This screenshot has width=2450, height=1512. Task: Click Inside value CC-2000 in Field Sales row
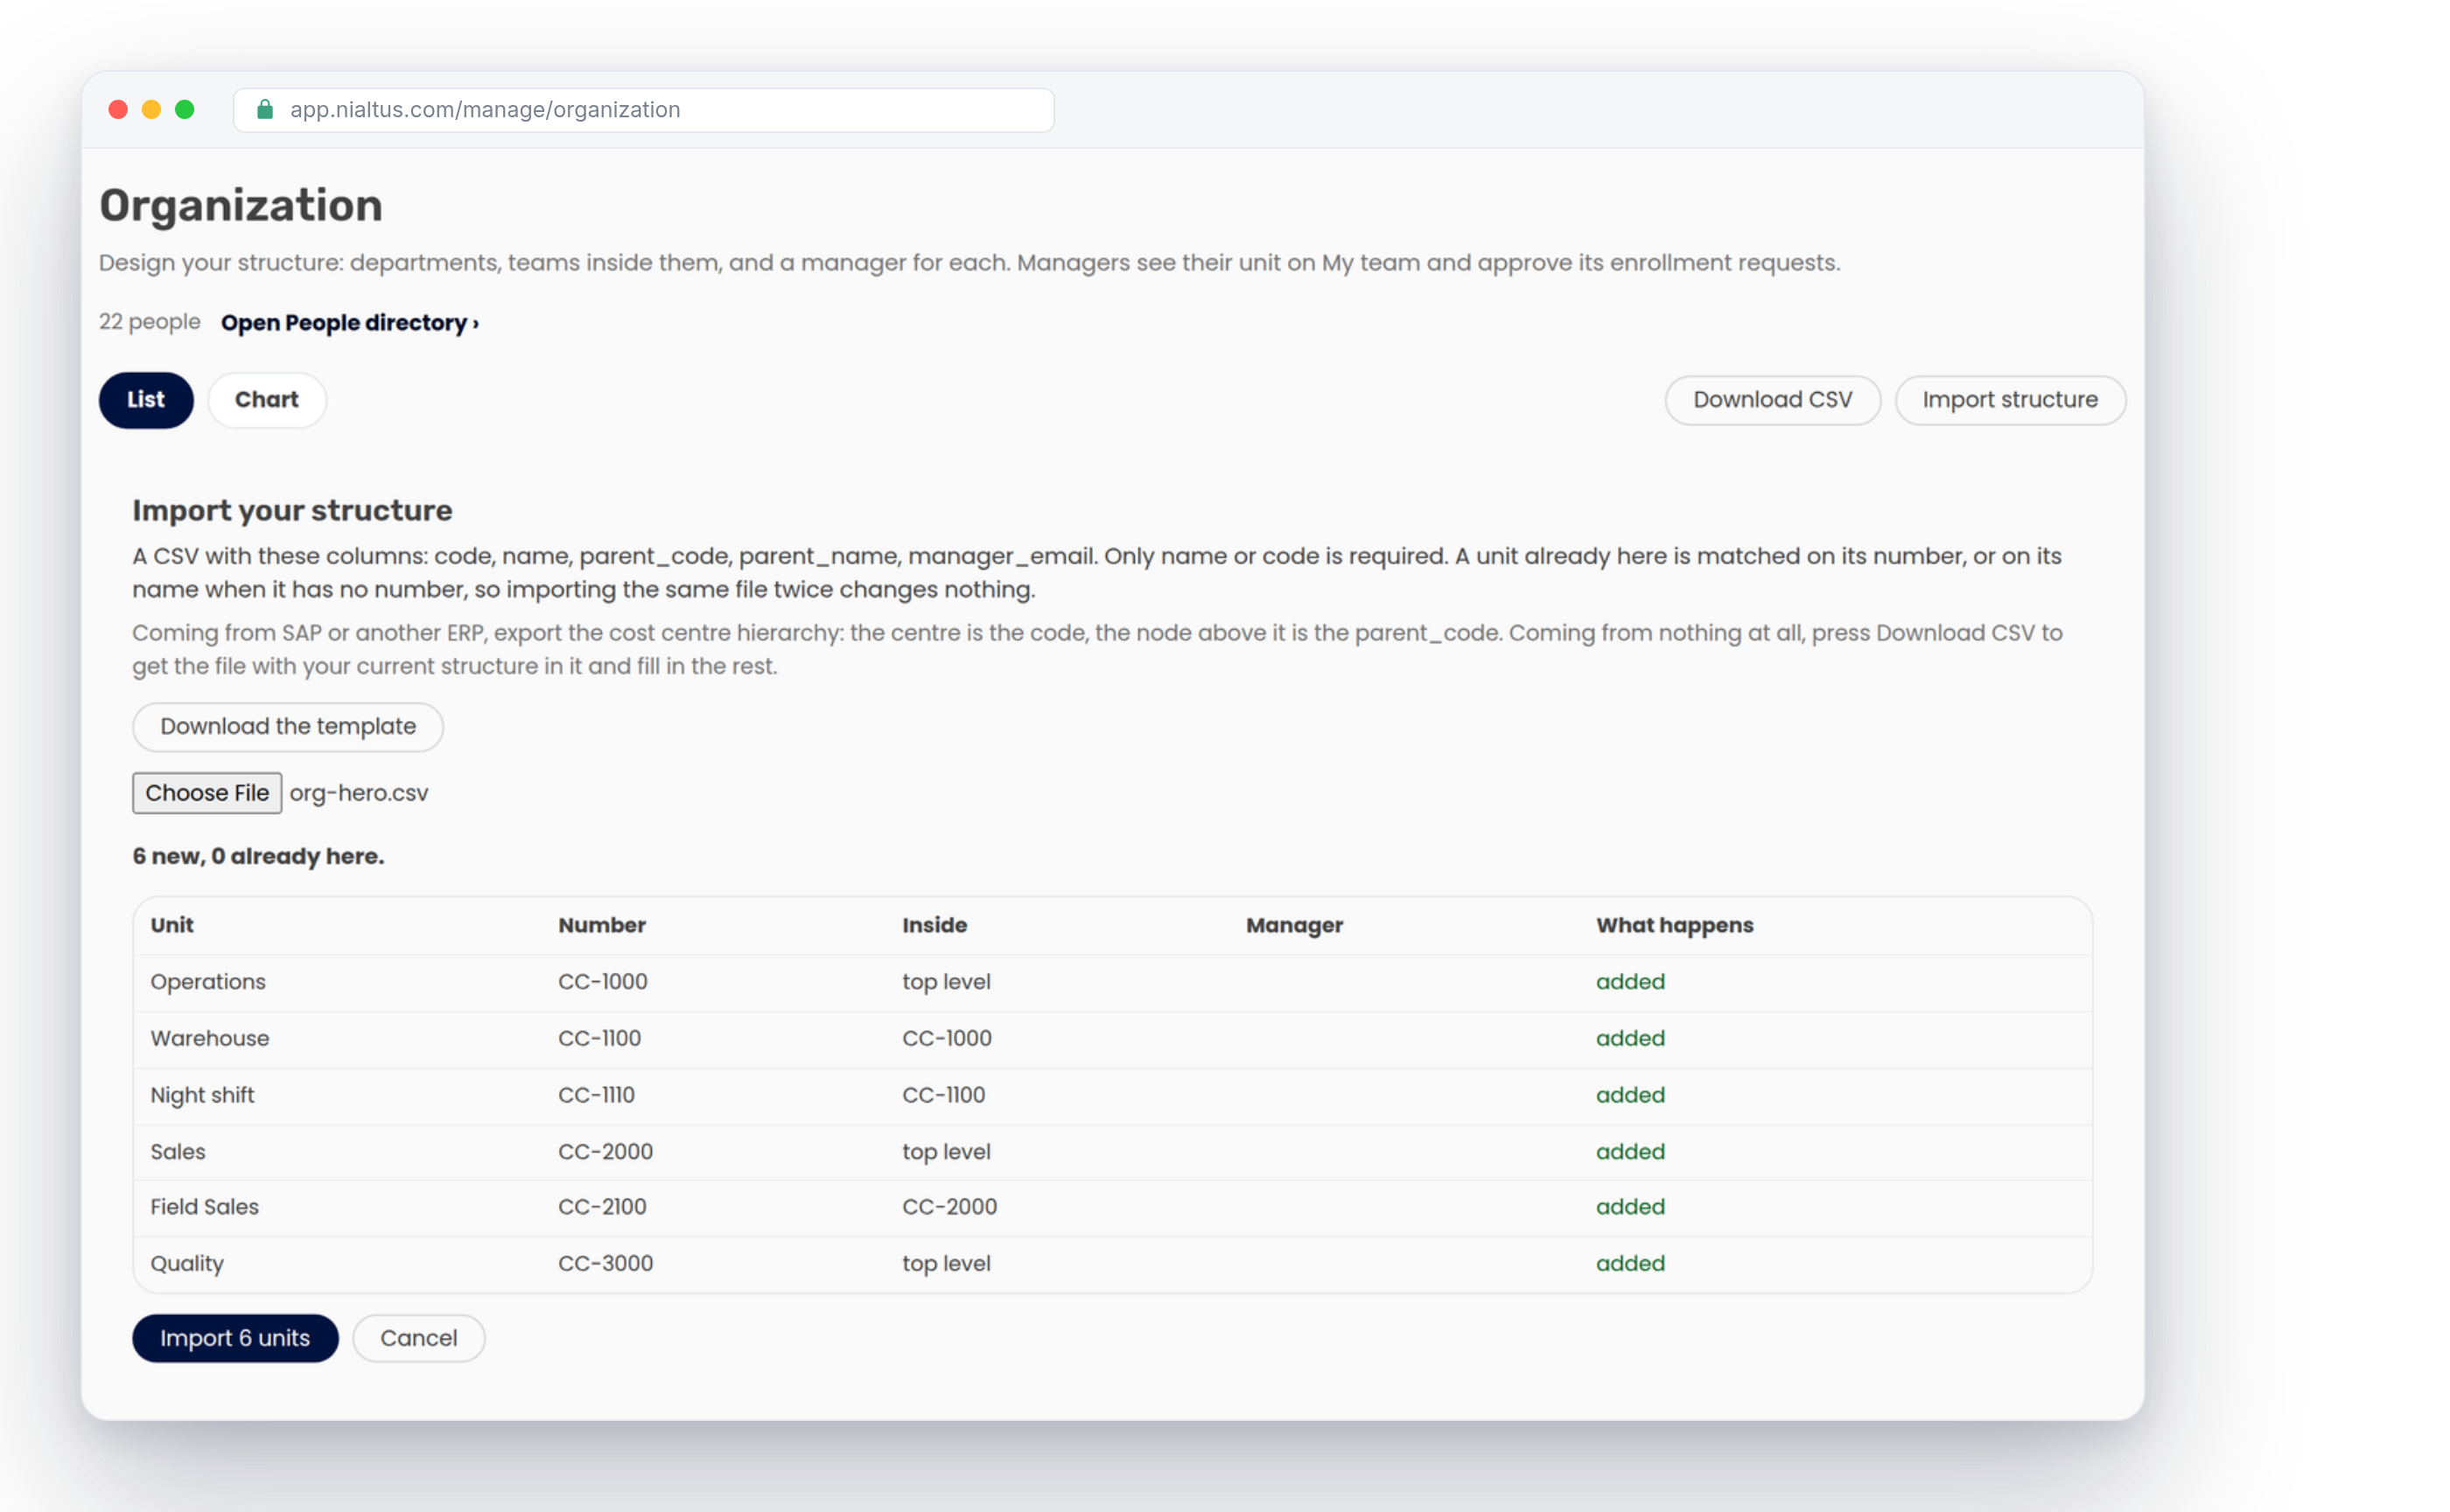point(949,1207)
